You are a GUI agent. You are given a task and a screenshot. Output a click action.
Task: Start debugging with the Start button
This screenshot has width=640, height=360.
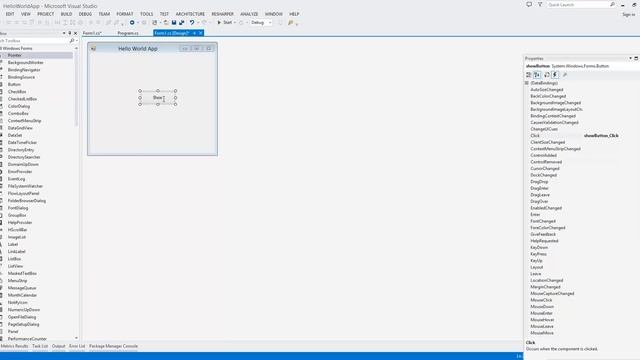tap(224, 22)
